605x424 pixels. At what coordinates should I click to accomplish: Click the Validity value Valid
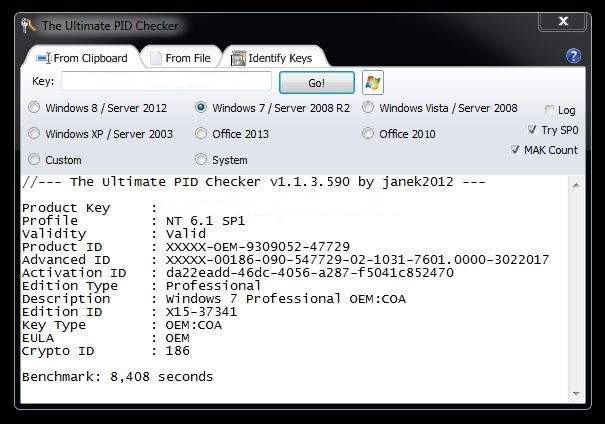point(186,234)
